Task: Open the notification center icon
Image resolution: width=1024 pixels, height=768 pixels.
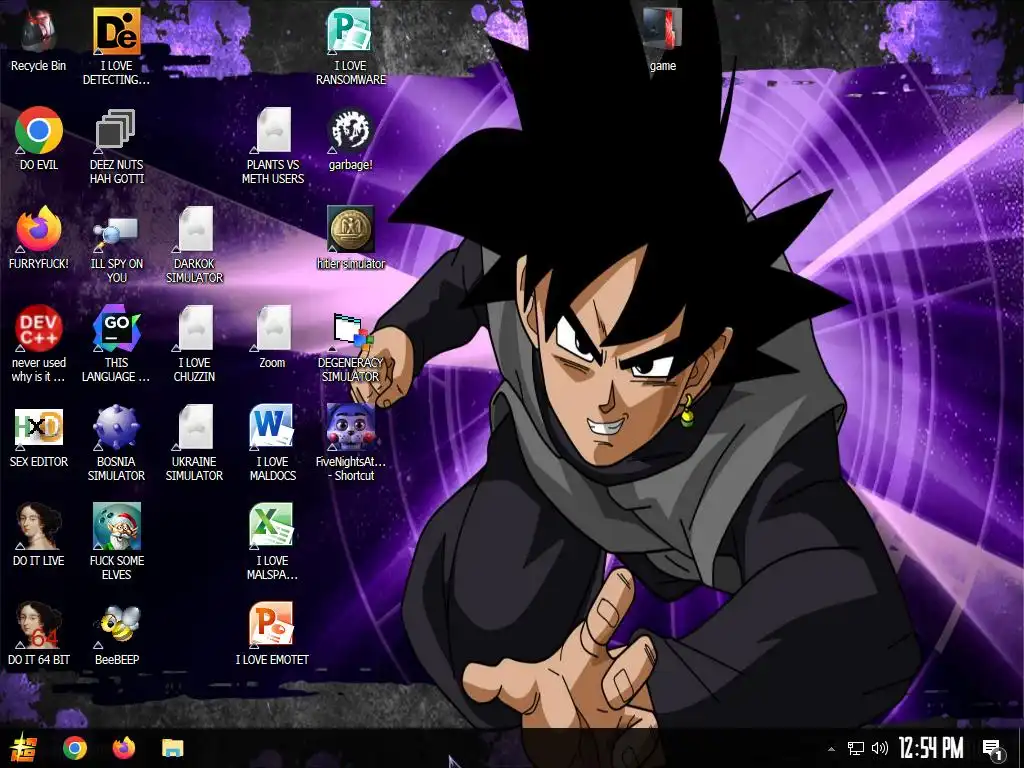Action: [x=993, y=749]
